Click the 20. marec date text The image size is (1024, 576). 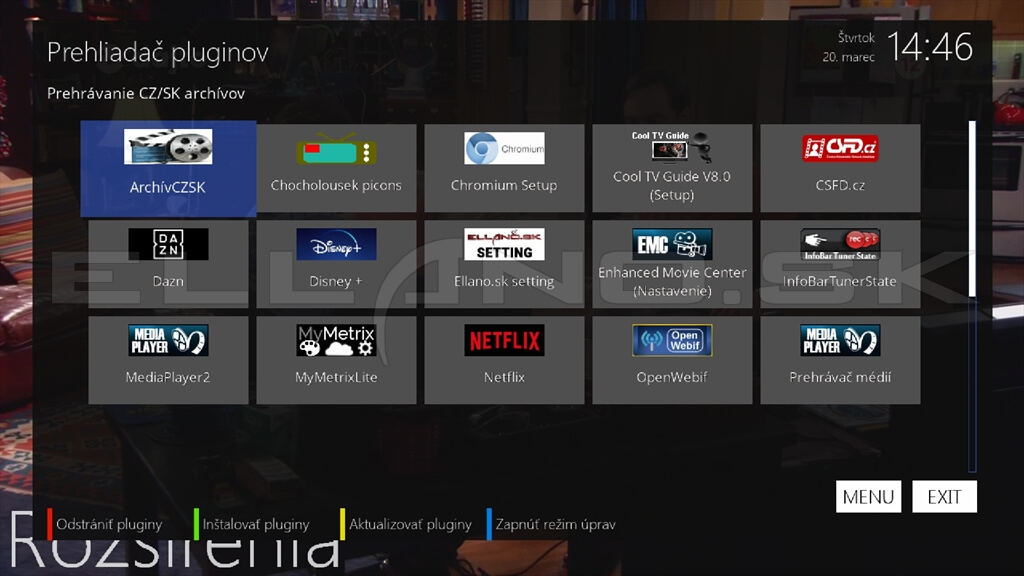click(x=848, y=57)
